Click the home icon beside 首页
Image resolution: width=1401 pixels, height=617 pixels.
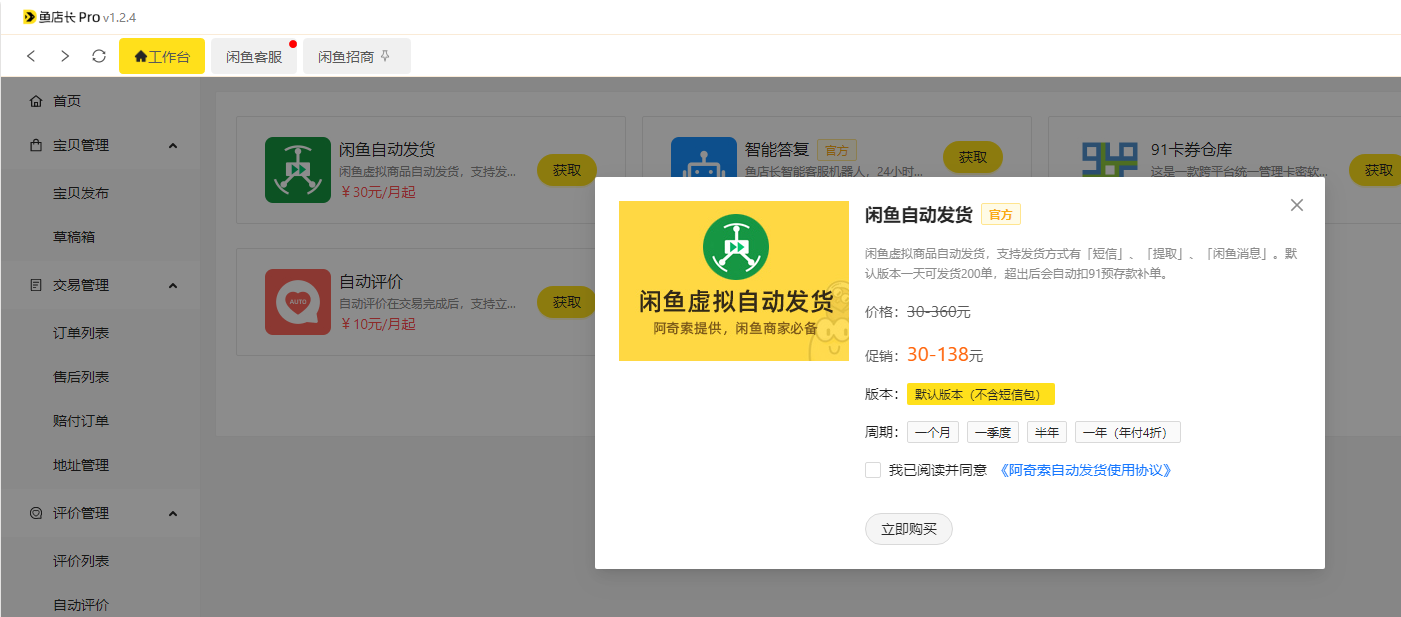click(36, 101)
